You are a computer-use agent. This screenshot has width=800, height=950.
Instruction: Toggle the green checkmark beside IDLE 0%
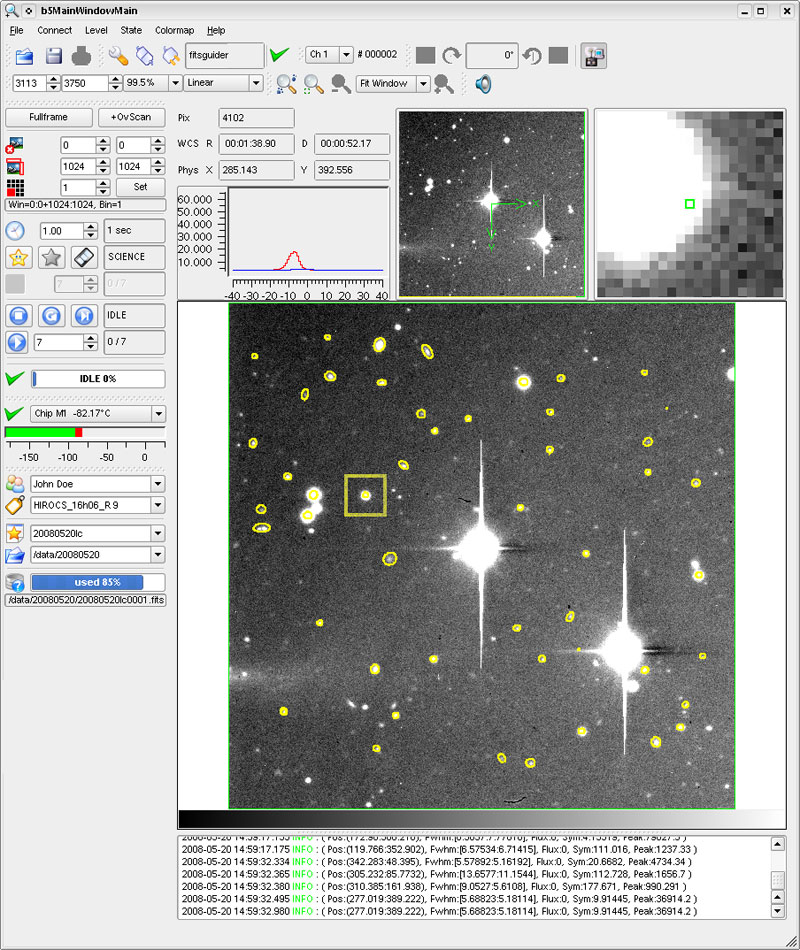pos(14,379)
